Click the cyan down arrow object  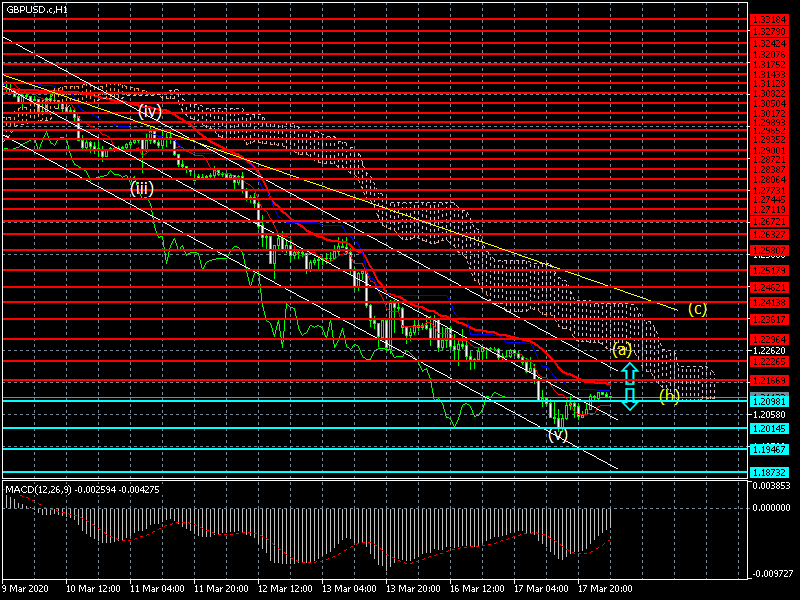(630, 399)
